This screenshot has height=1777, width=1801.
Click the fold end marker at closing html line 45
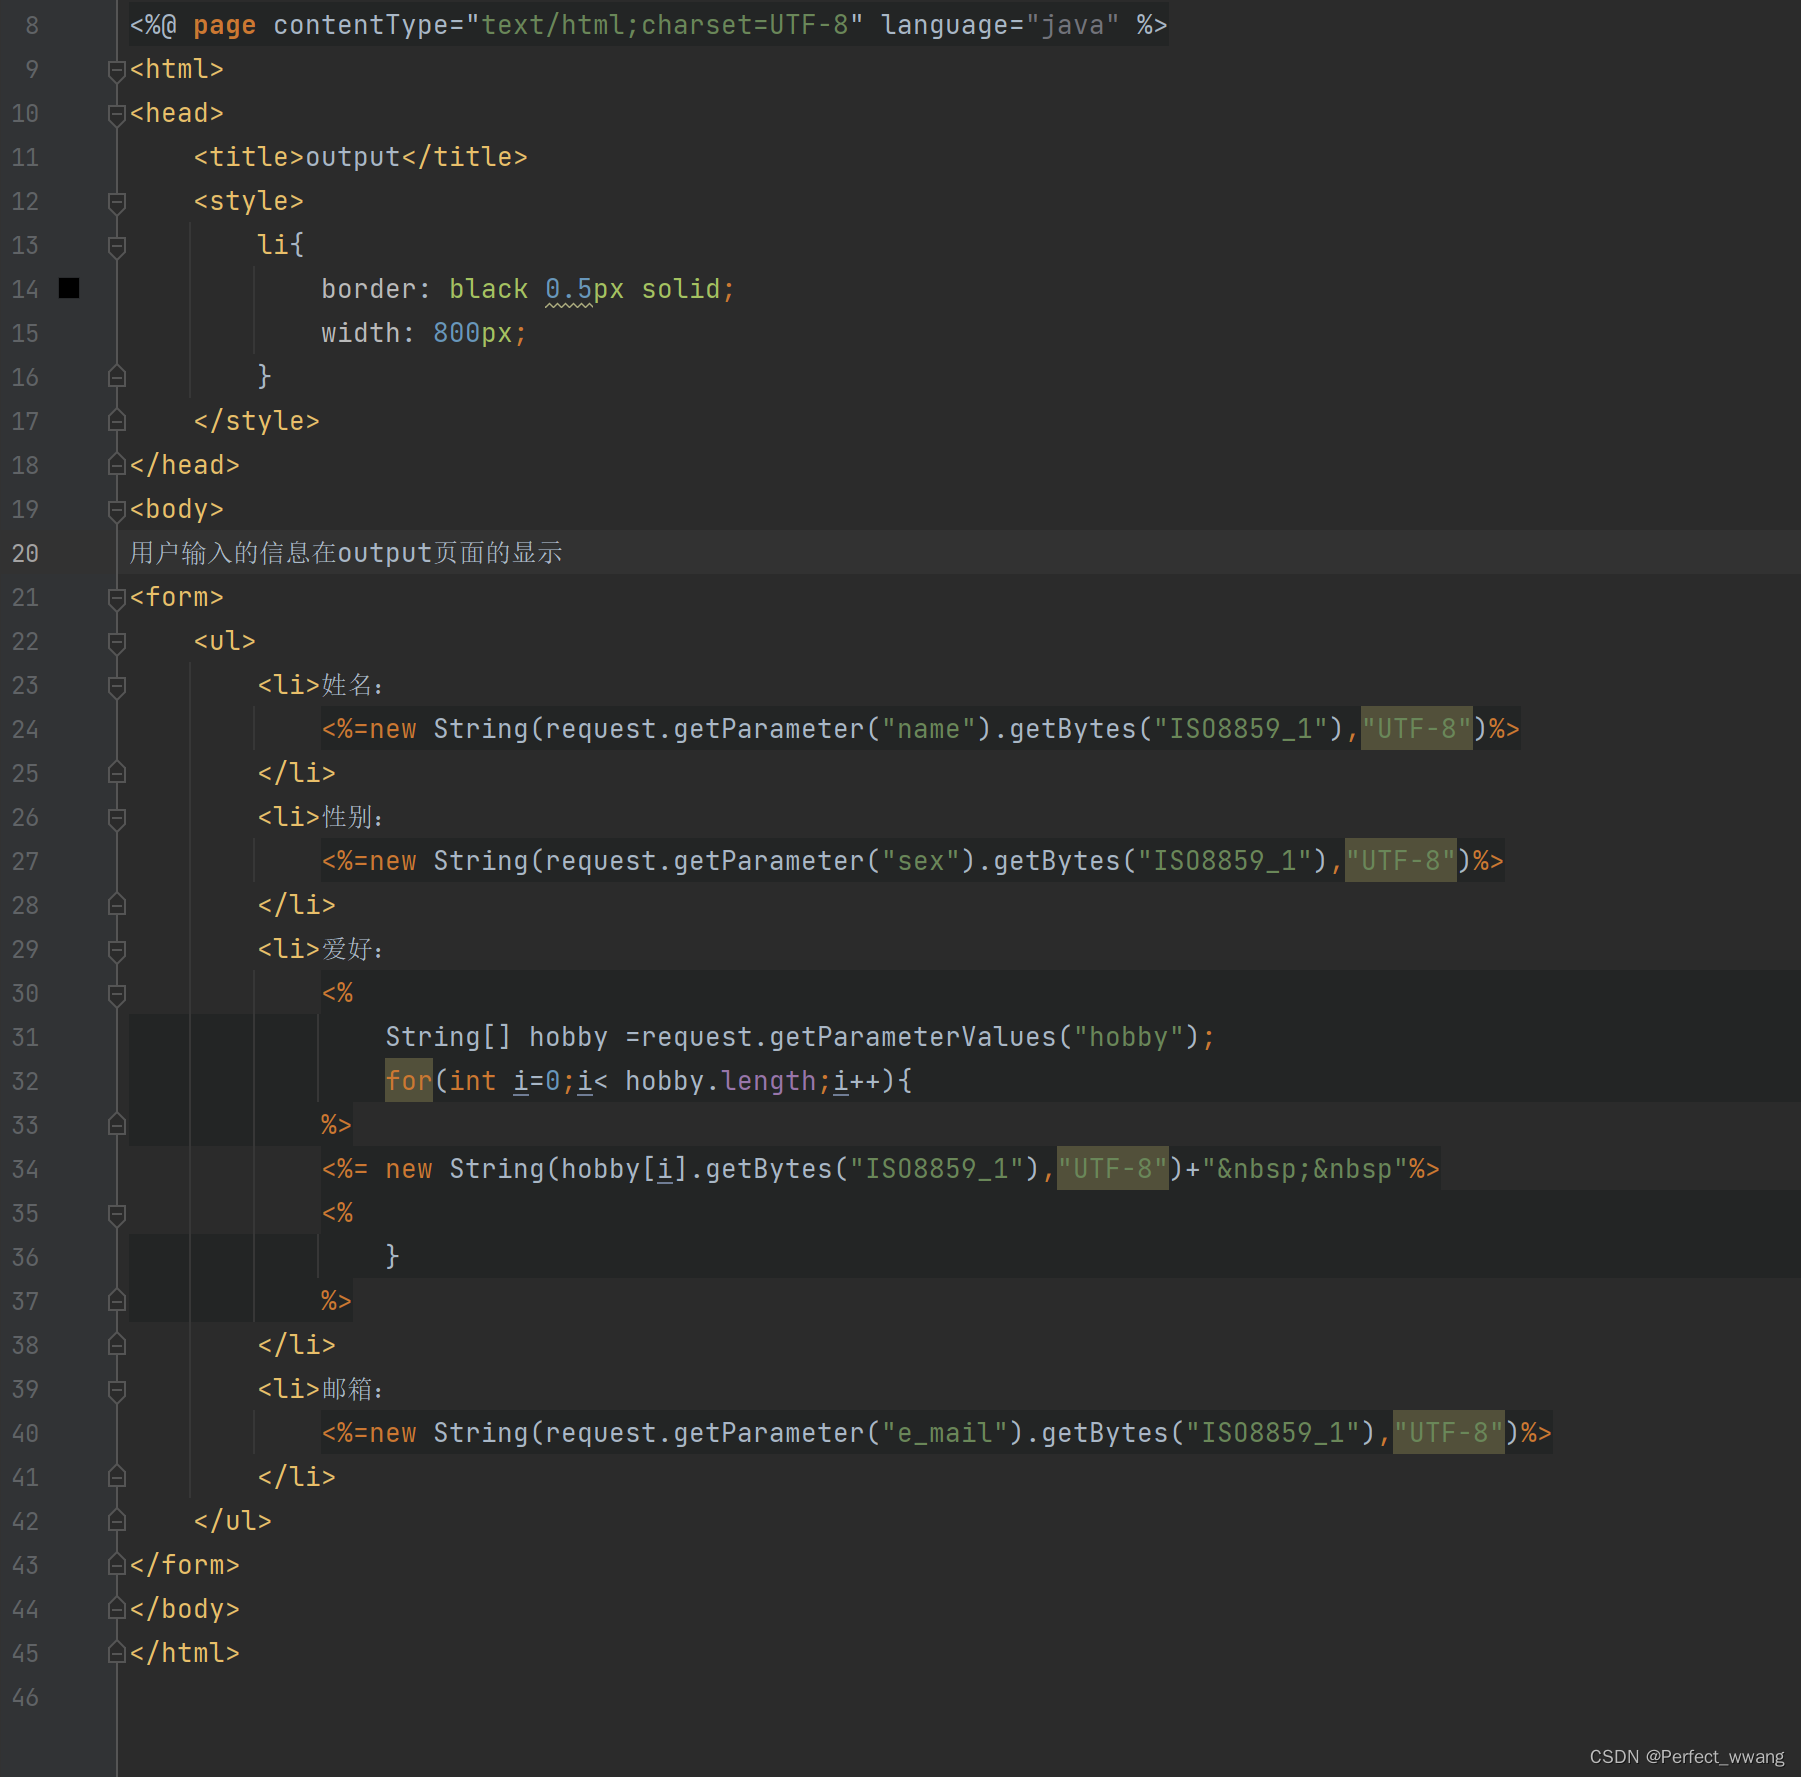(116, 1653)
